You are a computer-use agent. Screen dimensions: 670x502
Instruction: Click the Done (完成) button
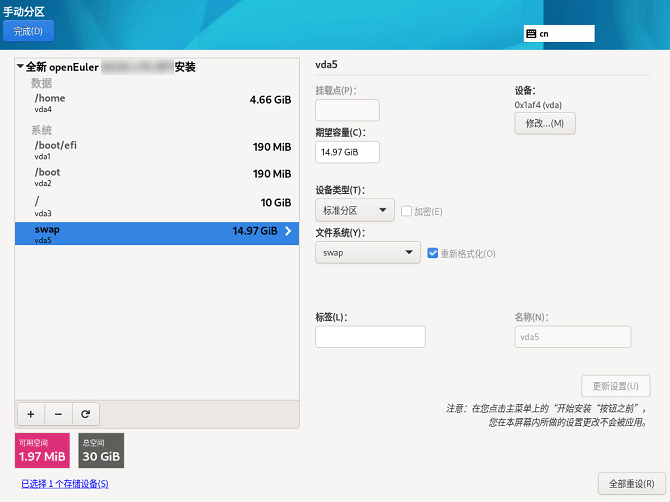click(28, 31)
